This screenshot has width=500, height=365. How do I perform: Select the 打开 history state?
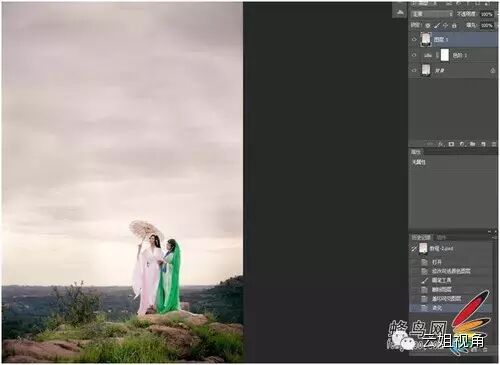click(451, 262)
